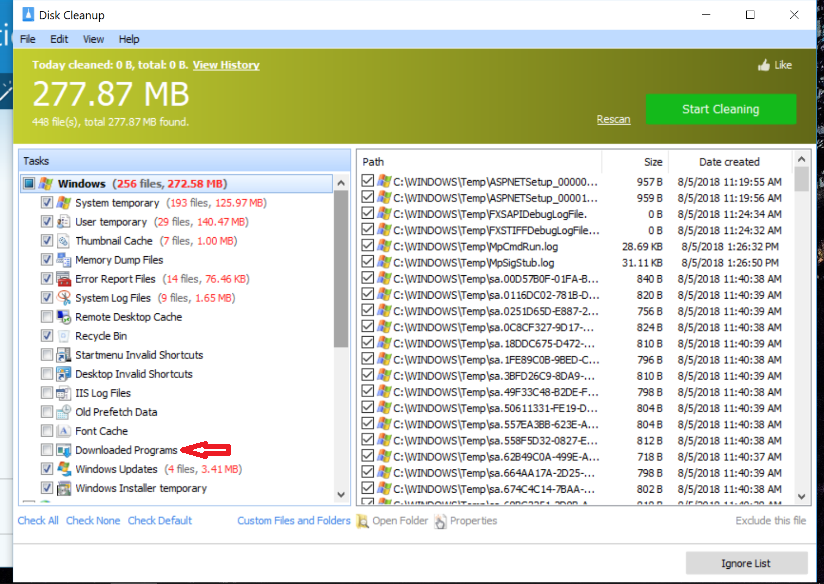The width and height of the screenshot is (824, 584).
Task: Click the Recycle Bin task icon
Action: [64, 336]
